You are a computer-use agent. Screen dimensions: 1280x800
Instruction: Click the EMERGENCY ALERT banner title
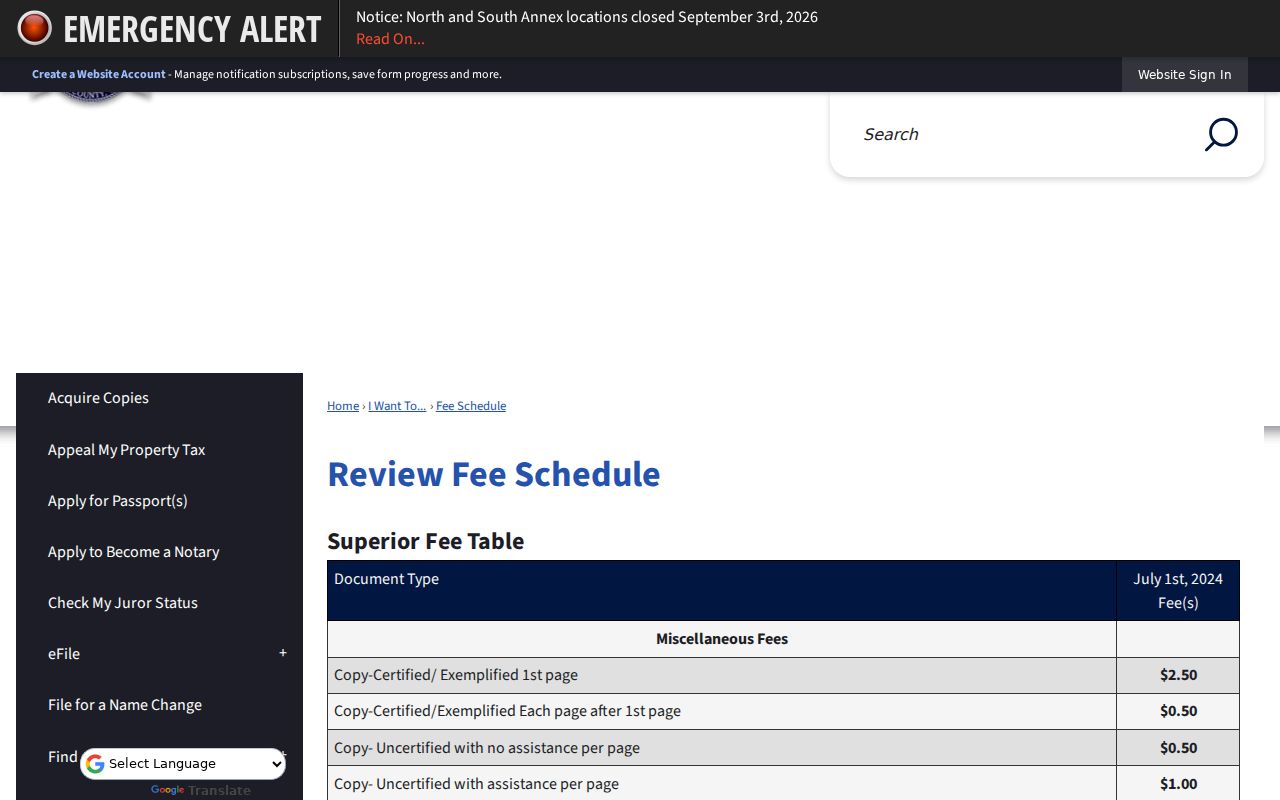click(192, 29)
